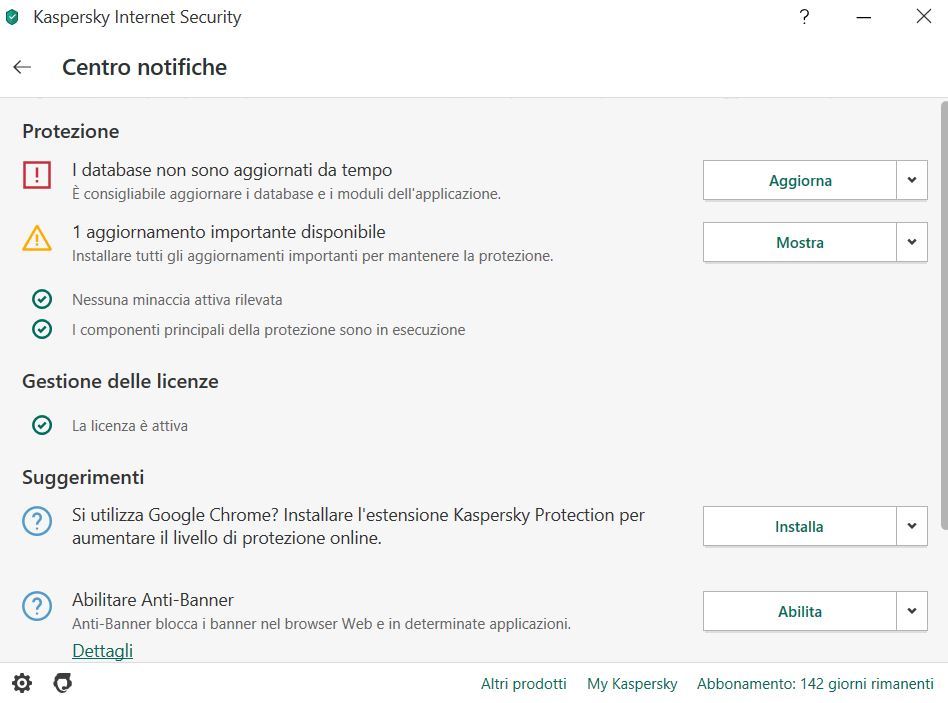Expand the dropdown arrow next to Aggiorna
948x703 pixels.
pos(912,180)
